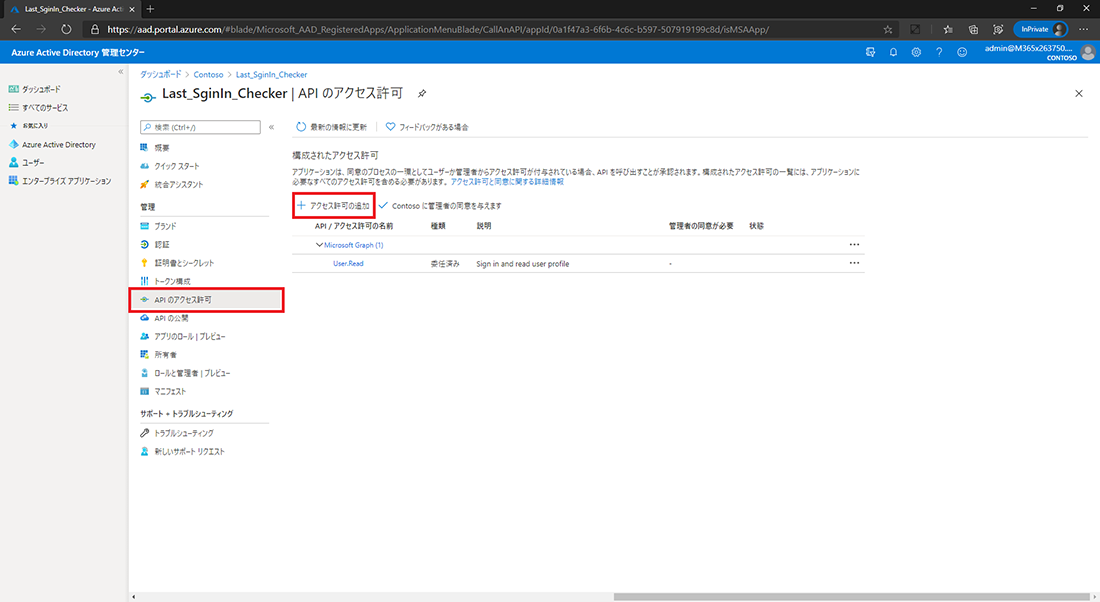Close the API のアクセス許可 blade
This screenshot has height=602, width=1100.
tap(1079, 93)
